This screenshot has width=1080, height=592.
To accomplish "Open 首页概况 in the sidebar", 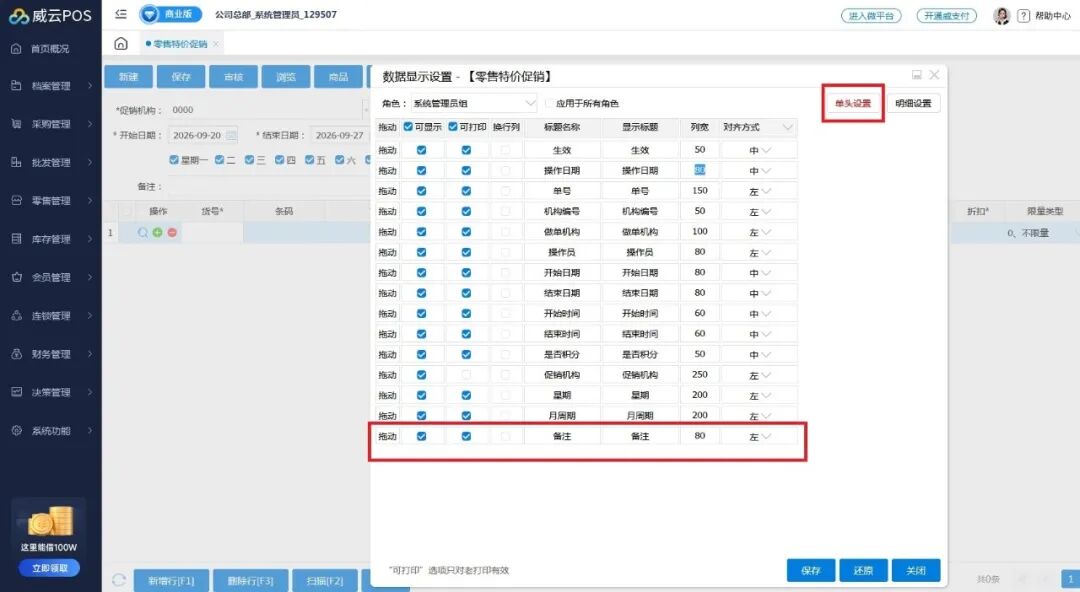I will 50,49.
